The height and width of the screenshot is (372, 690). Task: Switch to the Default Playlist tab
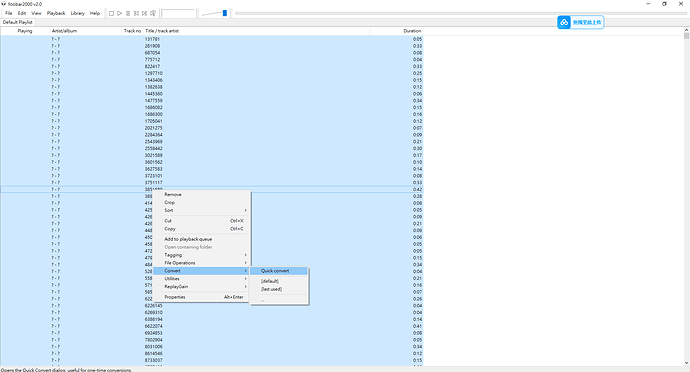click(x=18, y=22)
